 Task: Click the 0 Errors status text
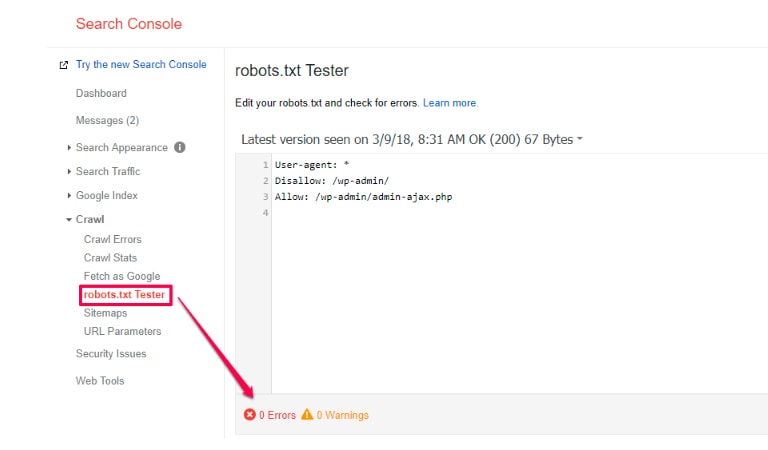click(x=277, y=415)
